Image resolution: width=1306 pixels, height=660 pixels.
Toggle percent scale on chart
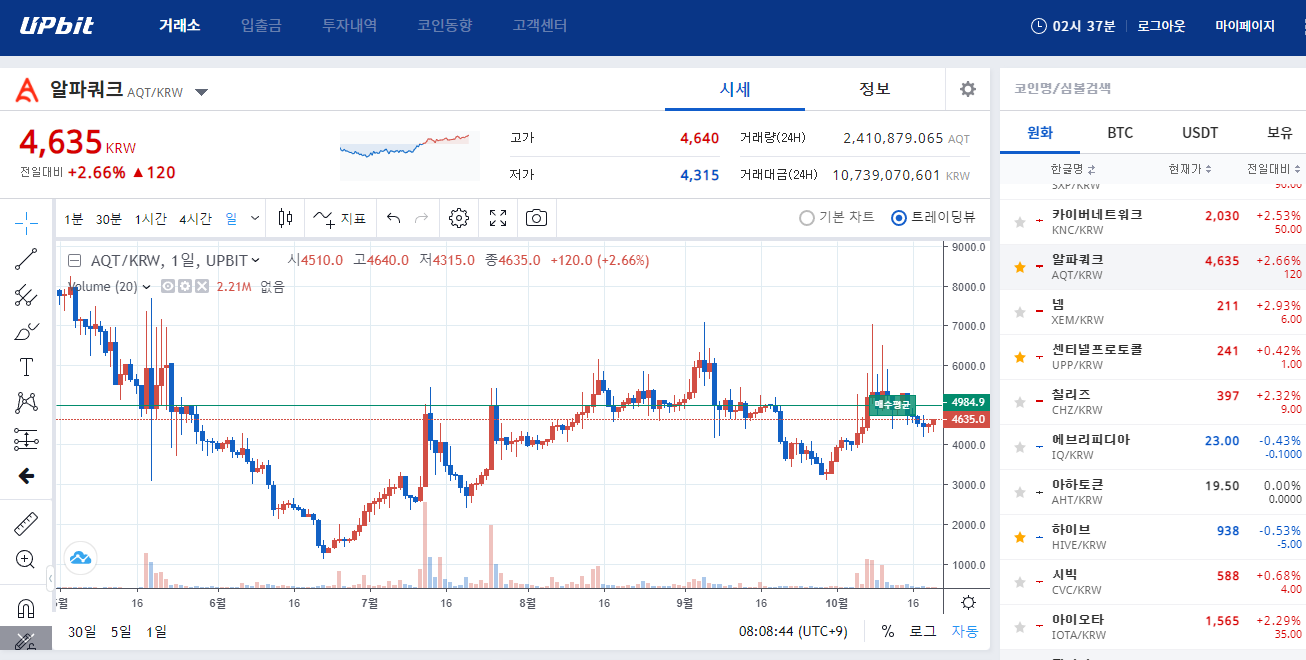pyautogui.click(x=888, y=631)
